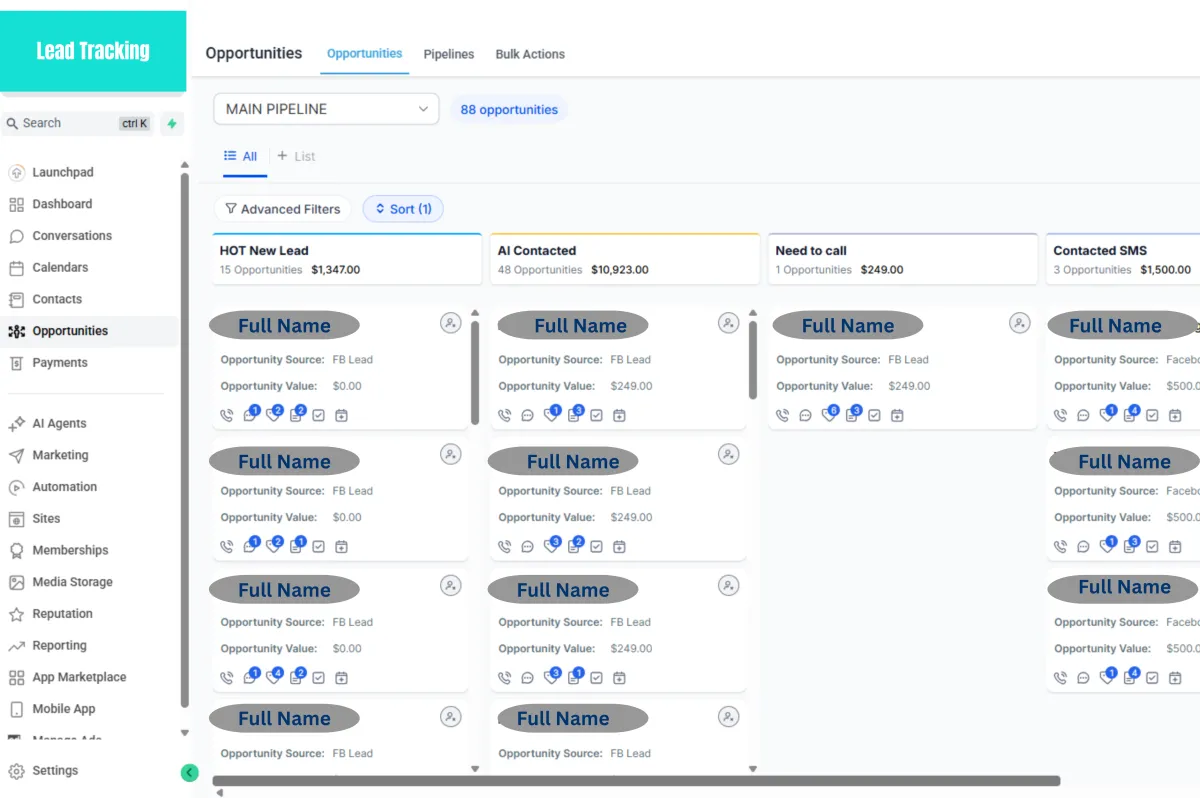Click the Opportunities page heading
The width and height of the screenshot is (1200, 798).
tap(254, 53)
